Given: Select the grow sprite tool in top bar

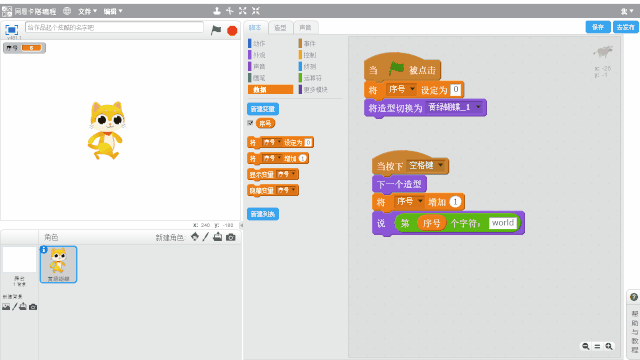Looking at the screenshot, I should click(242, 11).
